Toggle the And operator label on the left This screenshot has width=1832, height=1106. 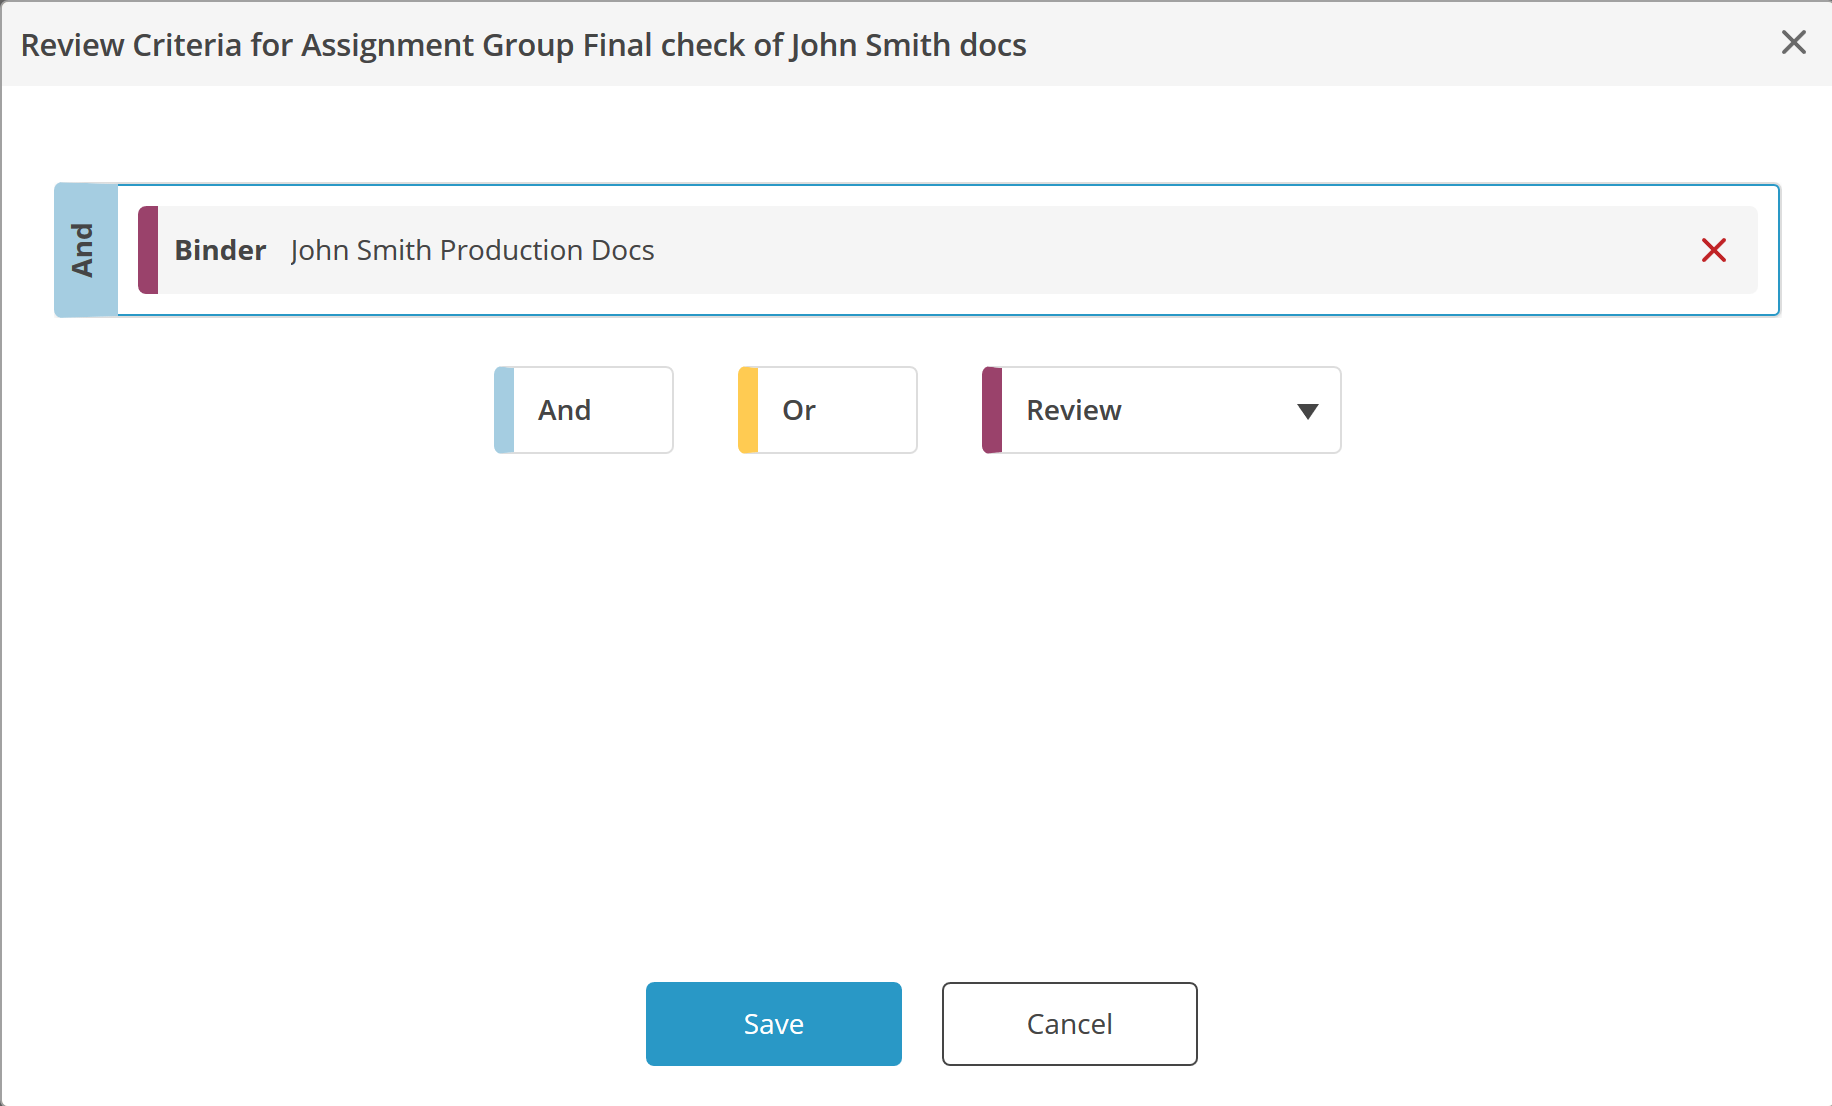pos(86,250)
